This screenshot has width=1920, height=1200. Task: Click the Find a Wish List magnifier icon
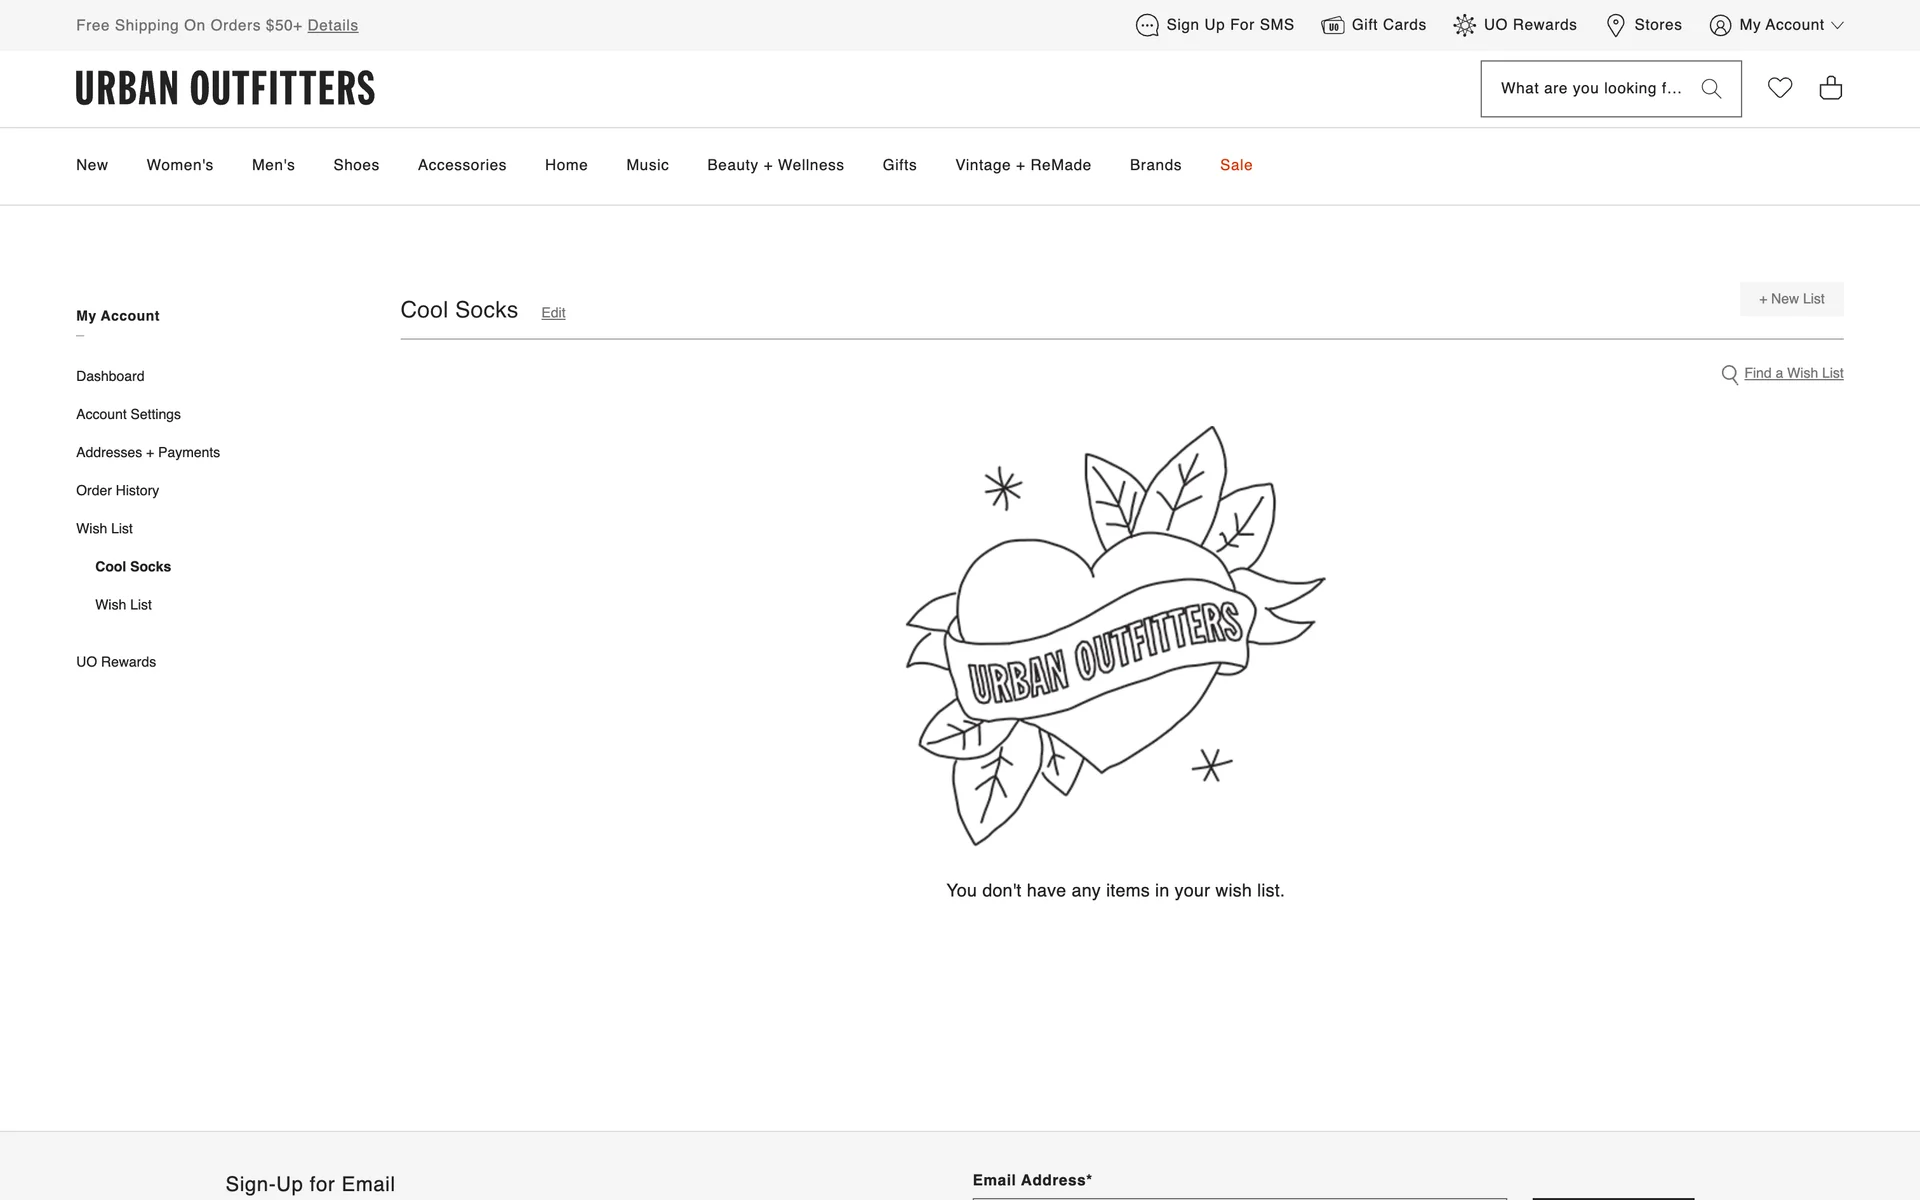[x=1729, y=374]
